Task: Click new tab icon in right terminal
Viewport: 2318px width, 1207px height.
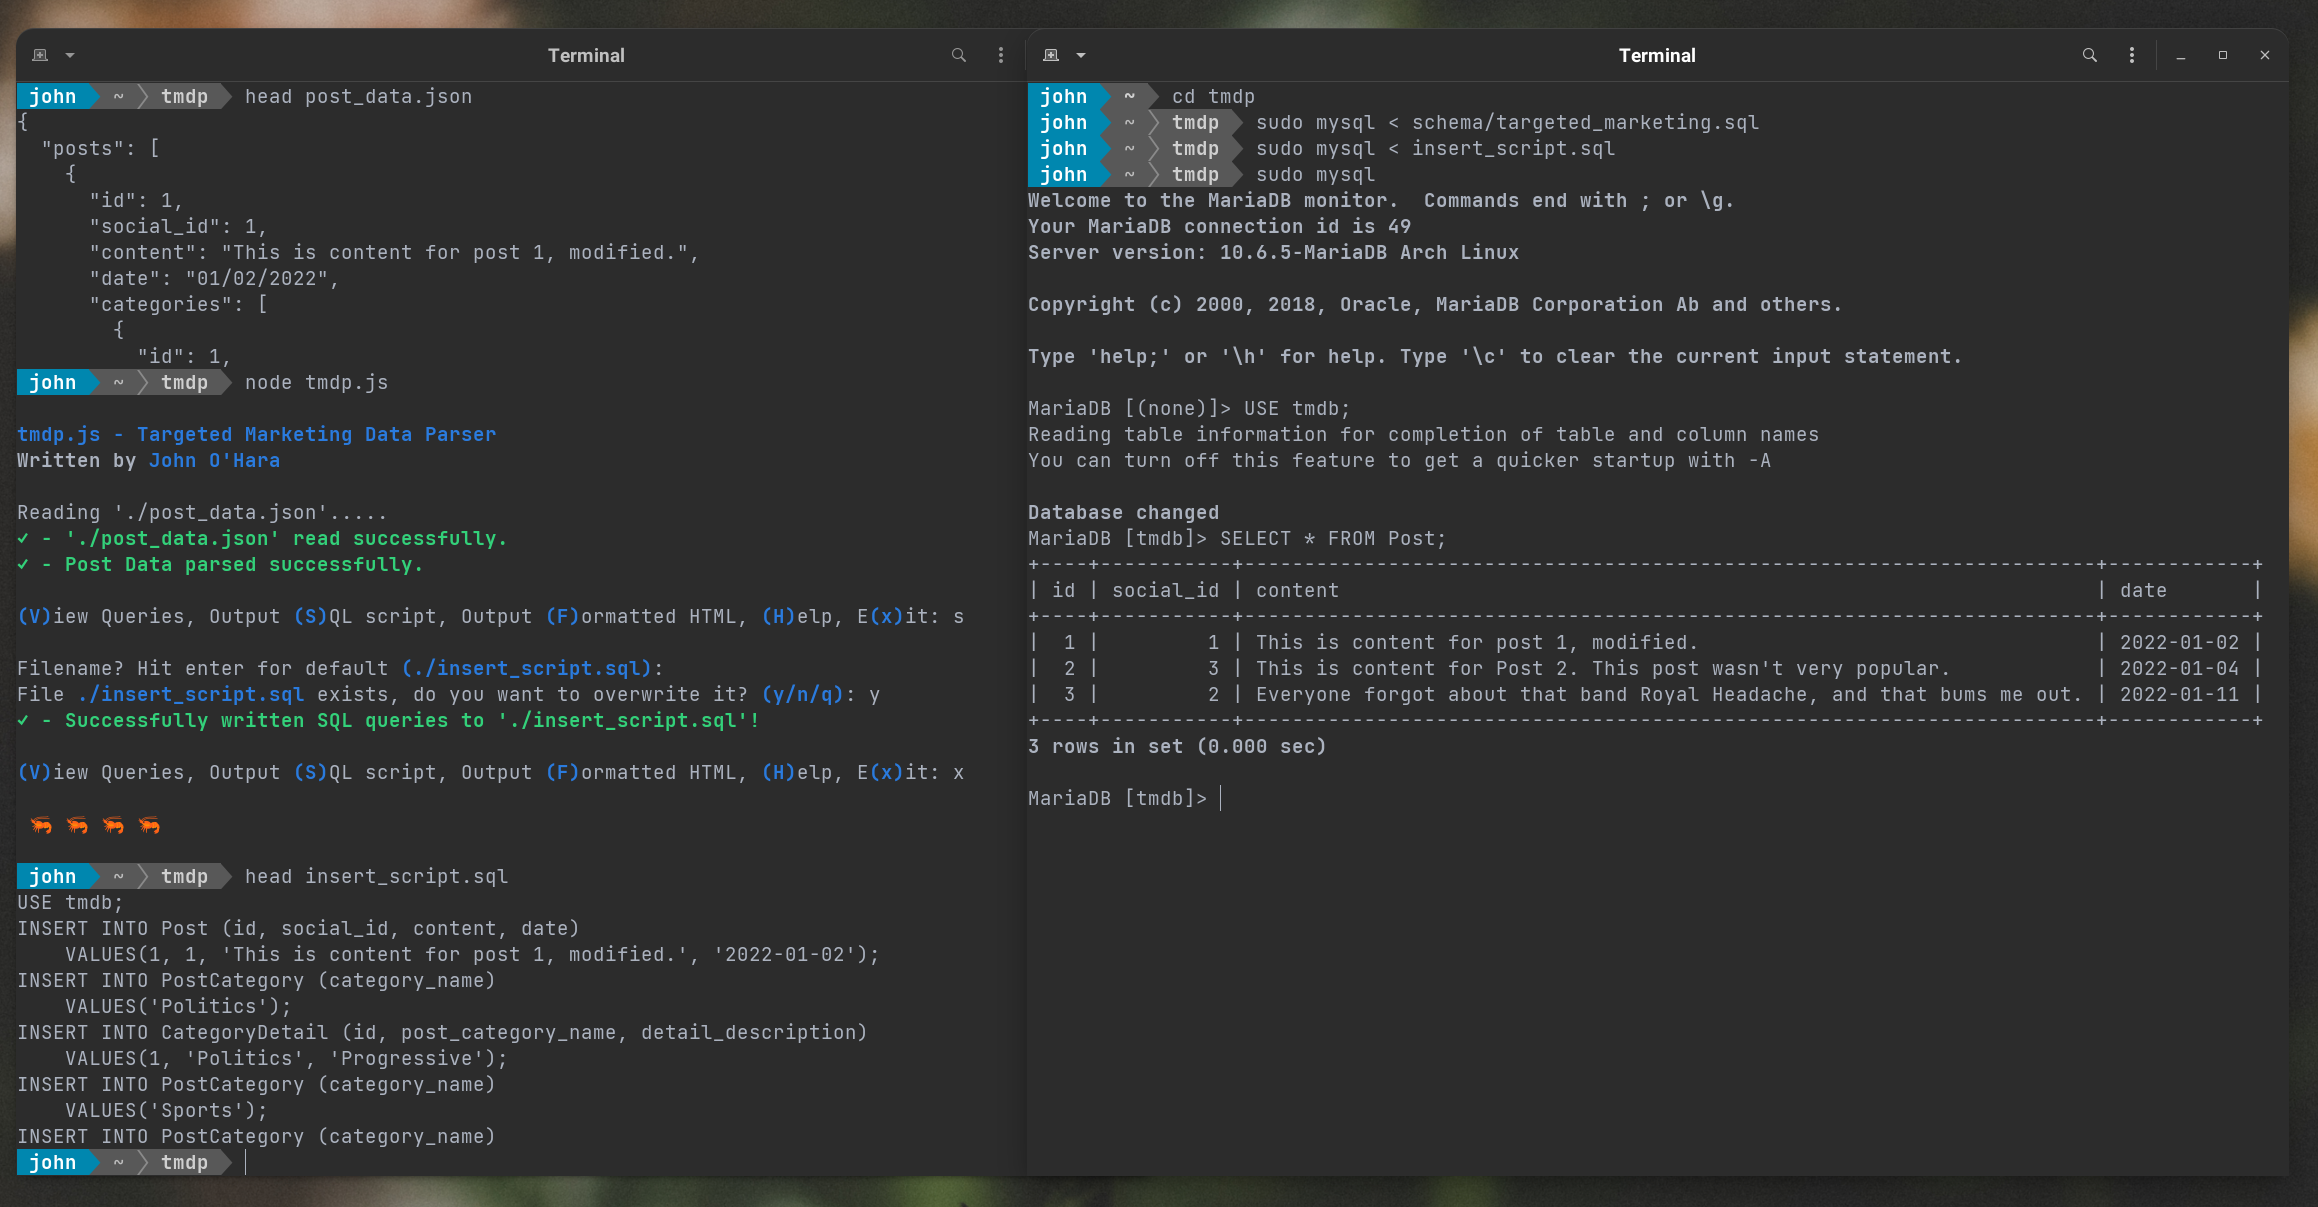Action: click(1051, 55)
